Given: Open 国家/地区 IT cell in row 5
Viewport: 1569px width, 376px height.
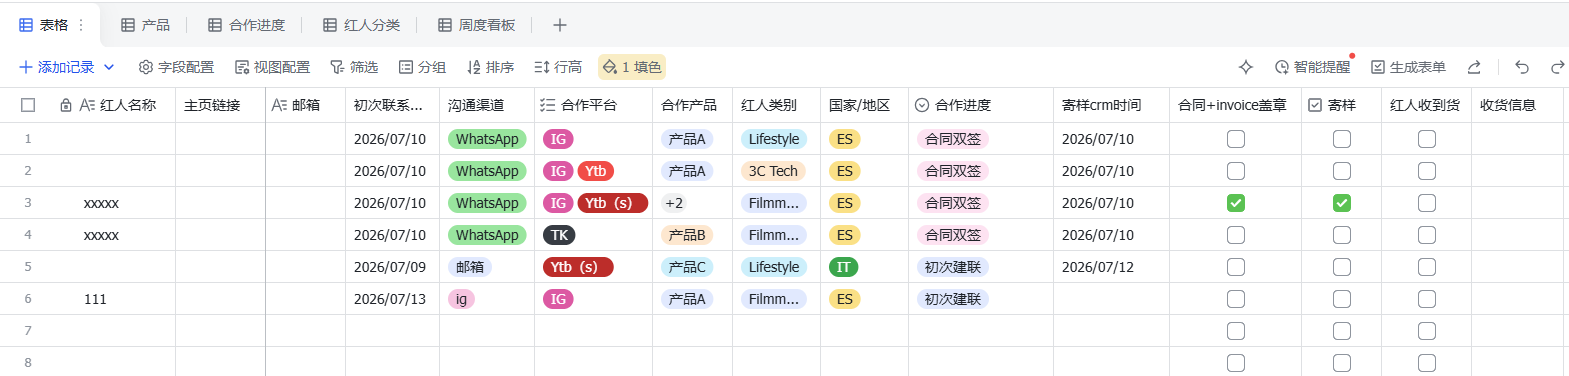Looking at the screenshot, I should pyautogui.click(x=864, y=267).
